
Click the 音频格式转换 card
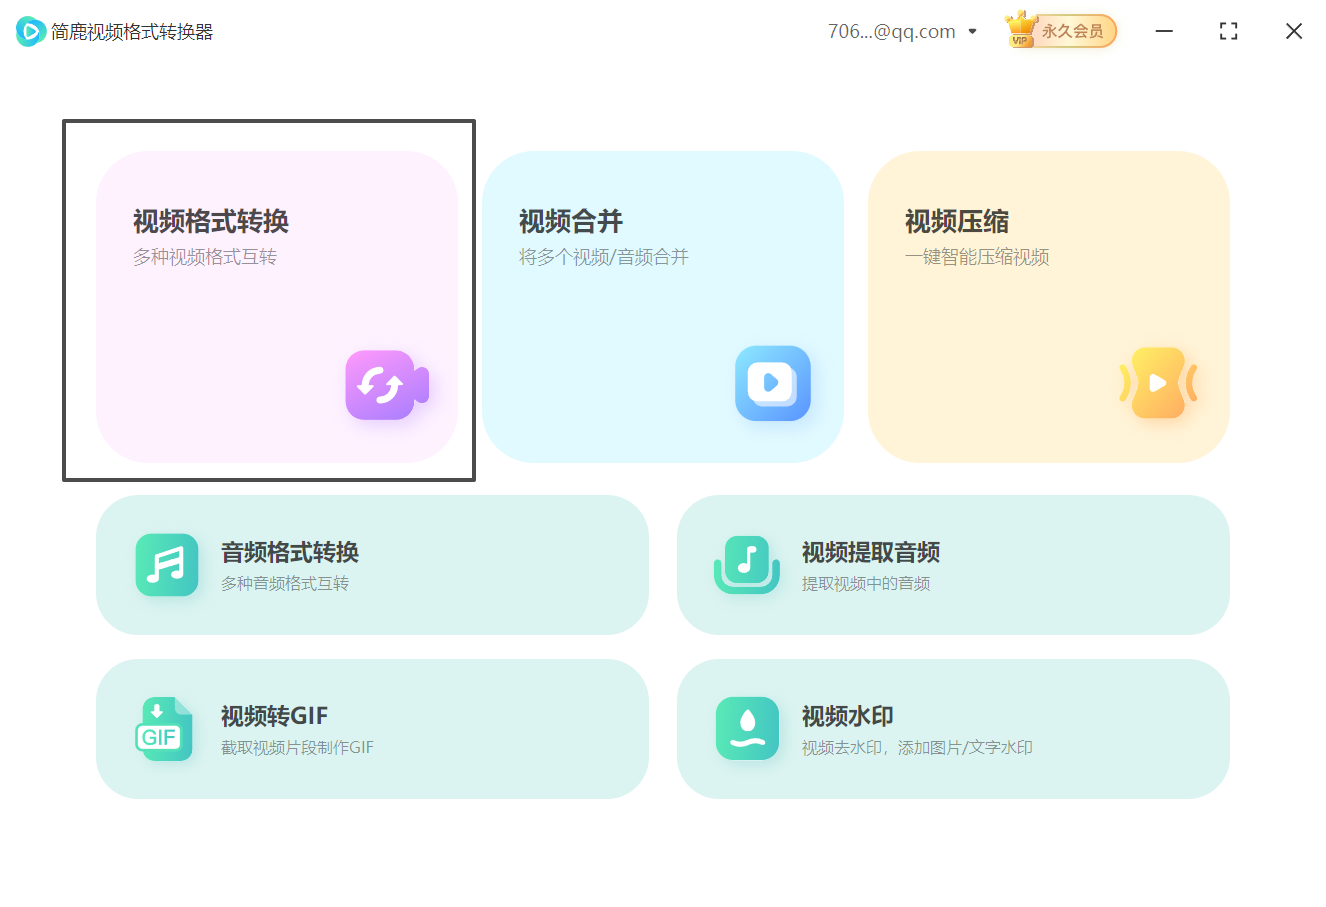coord(372,565)
